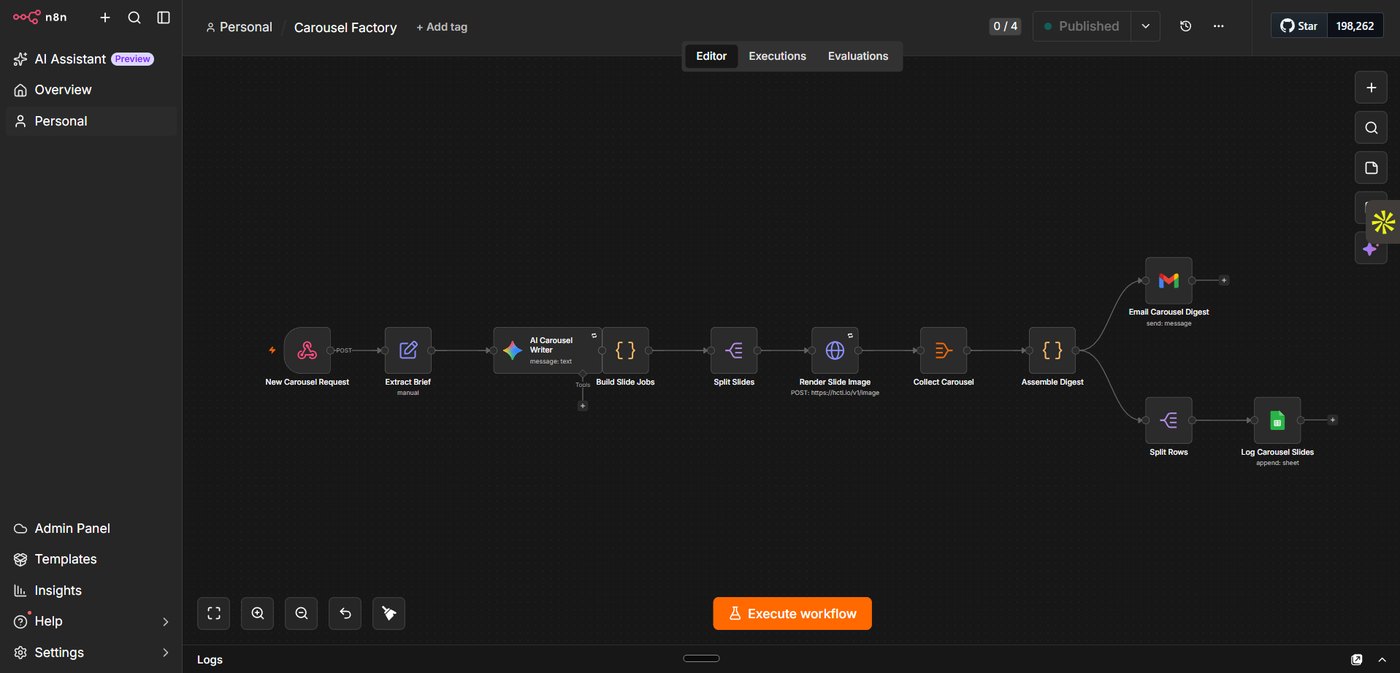
Task: Click the POST label on webhook connection
Action: tap(344, 350)
